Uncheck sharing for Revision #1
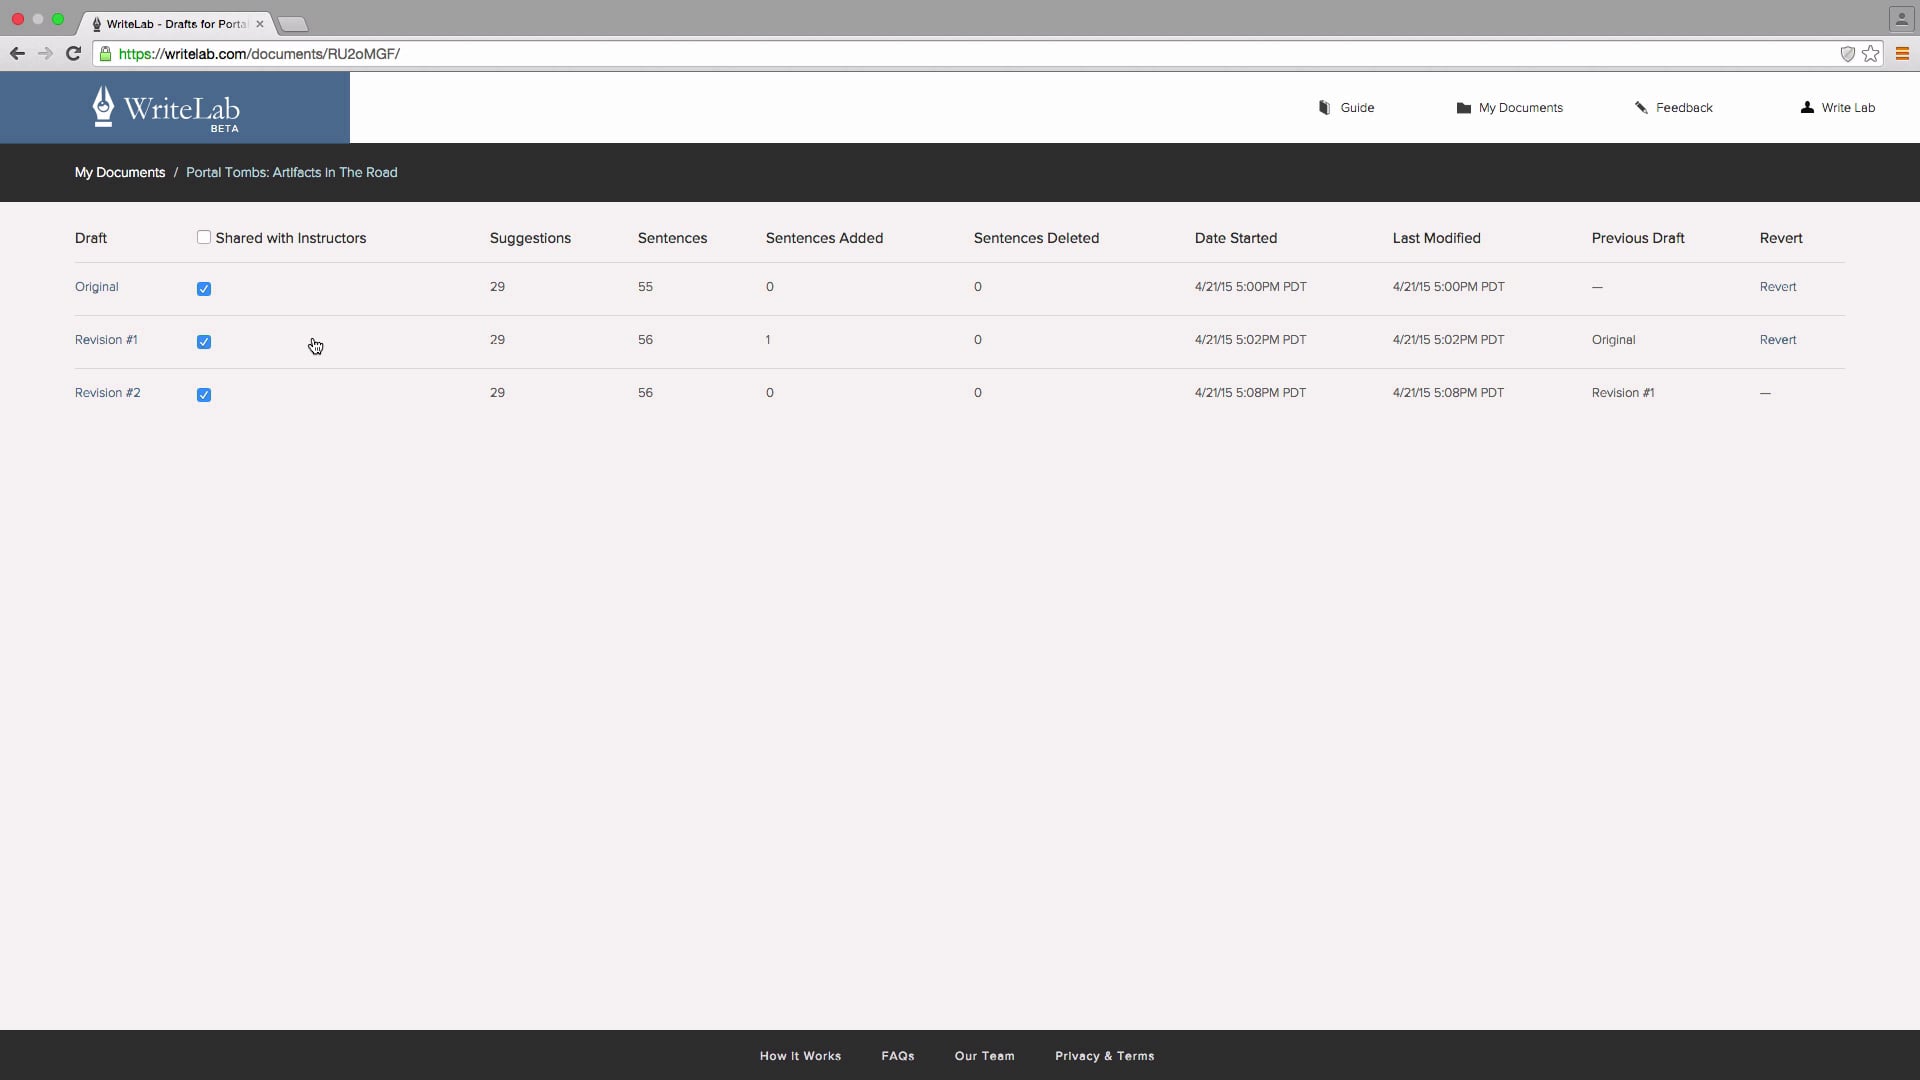 pos(204,342)
